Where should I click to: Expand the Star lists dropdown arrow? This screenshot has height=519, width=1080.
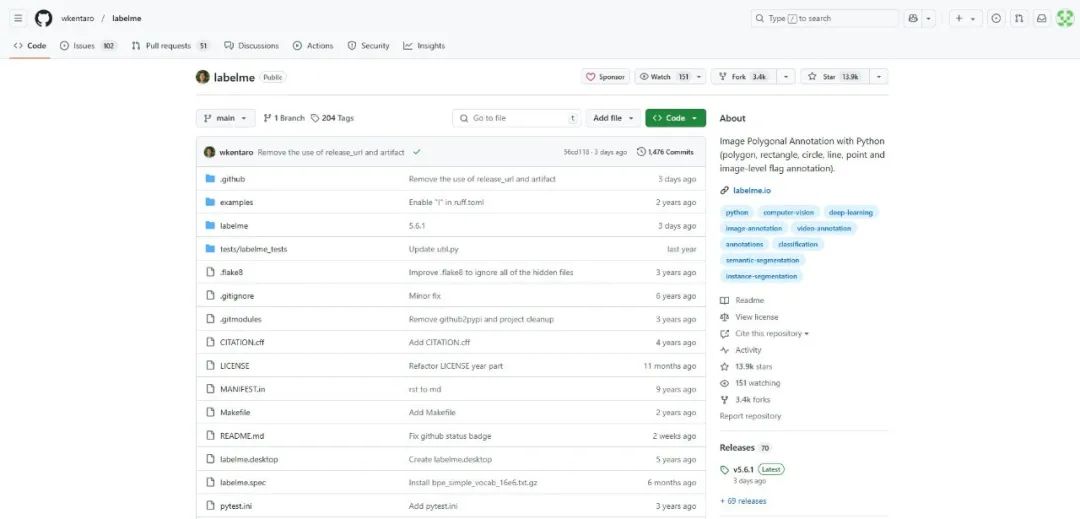pos(878,77)
